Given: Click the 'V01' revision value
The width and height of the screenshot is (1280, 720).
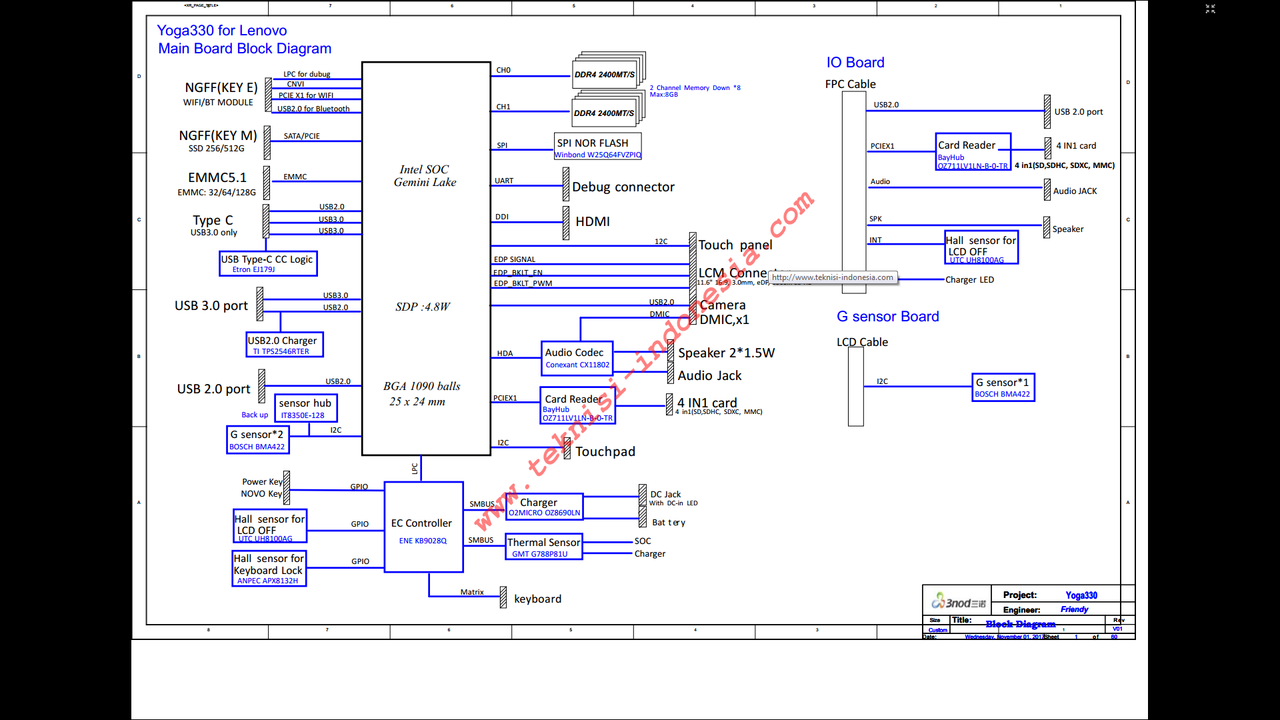Looking at the screenshot, I should tap(1117, 629).
